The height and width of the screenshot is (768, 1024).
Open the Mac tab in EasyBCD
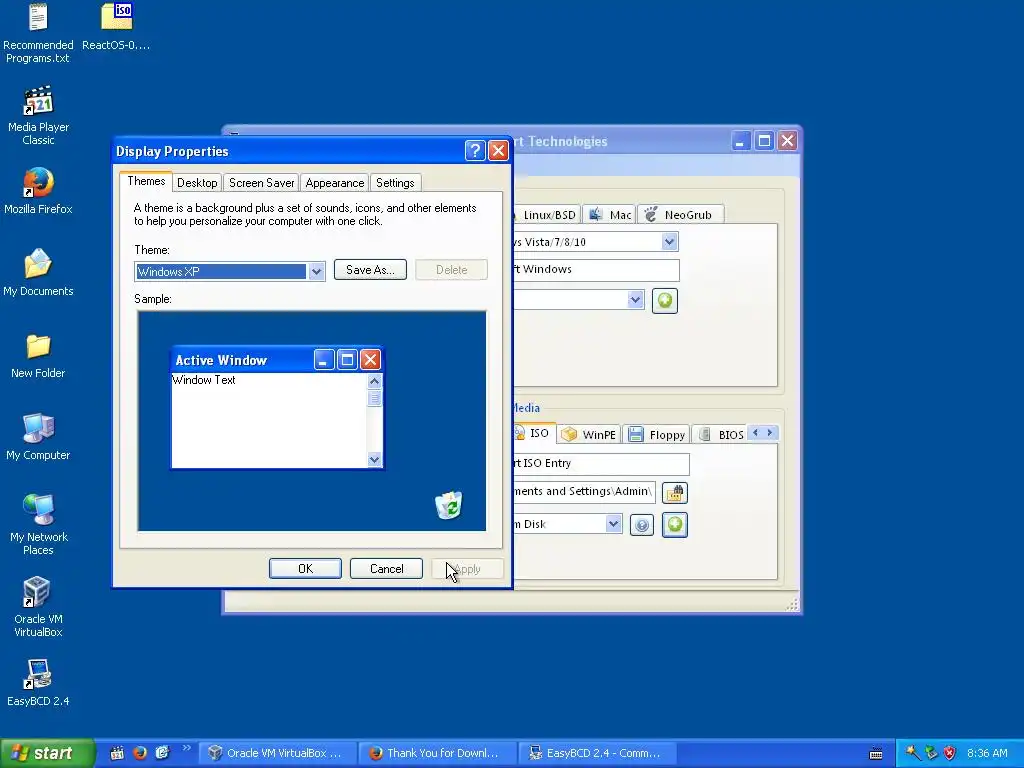610,215
